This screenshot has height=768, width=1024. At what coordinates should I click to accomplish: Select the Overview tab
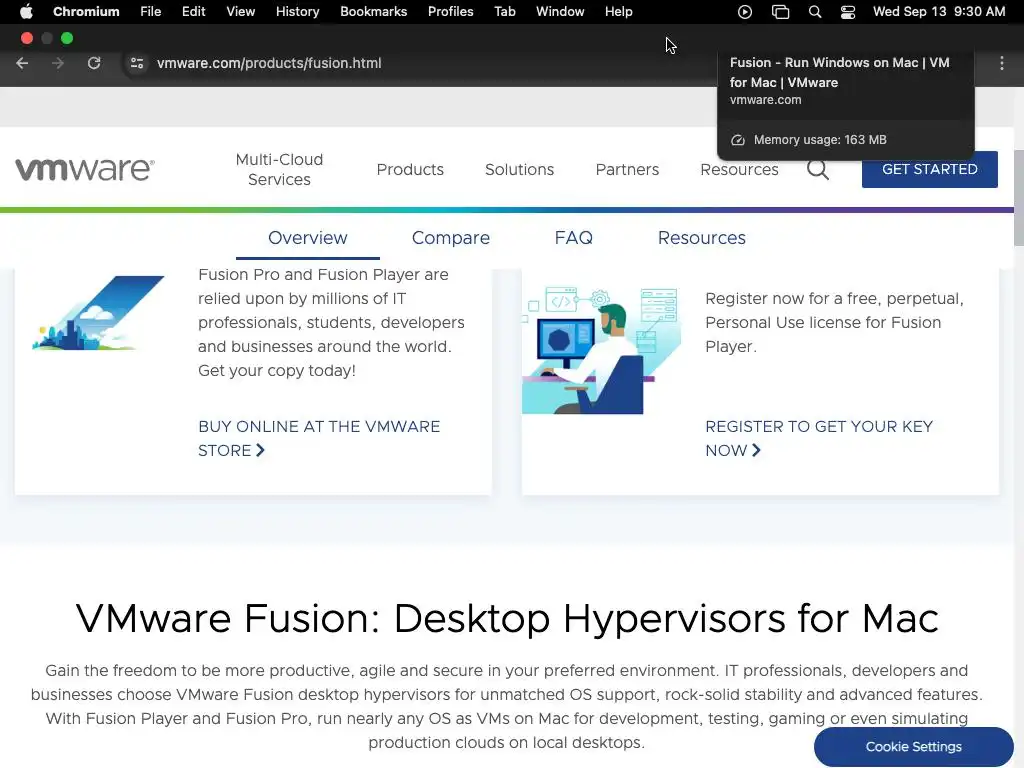click(x=308, y=238)
